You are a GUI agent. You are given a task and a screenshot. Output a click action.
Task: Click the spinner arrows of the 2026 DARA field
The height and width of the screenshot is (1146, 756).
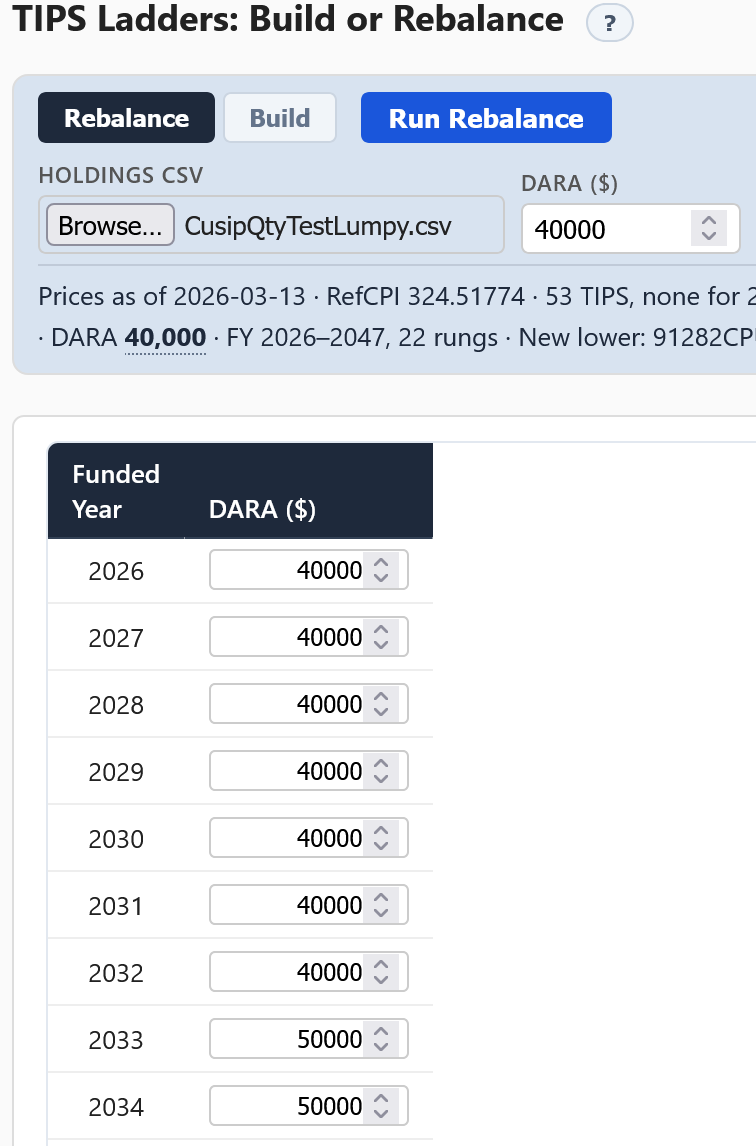click(381, 570)
